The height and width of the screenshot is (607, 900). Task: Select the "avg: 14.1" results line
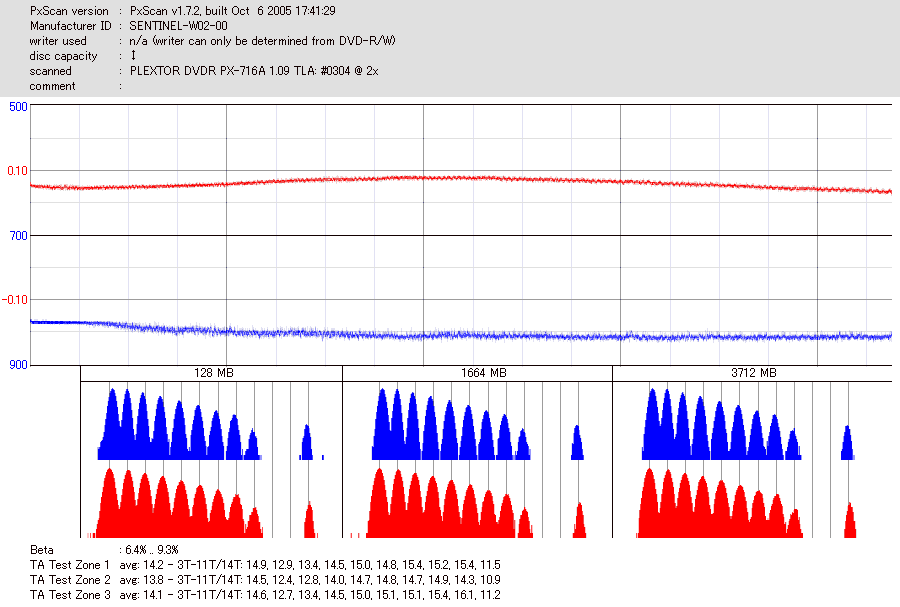click(x=310, y=594)
